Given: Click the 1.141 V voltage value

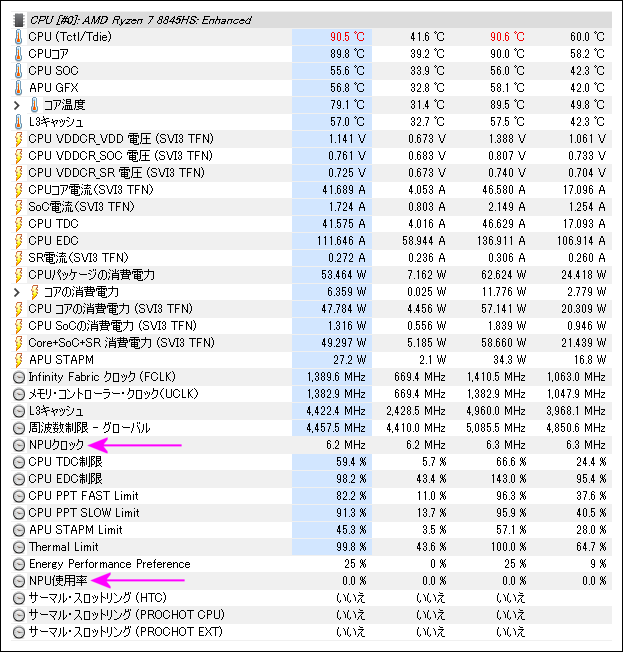Looking at the screenshot, I should (x=347, y=139).
